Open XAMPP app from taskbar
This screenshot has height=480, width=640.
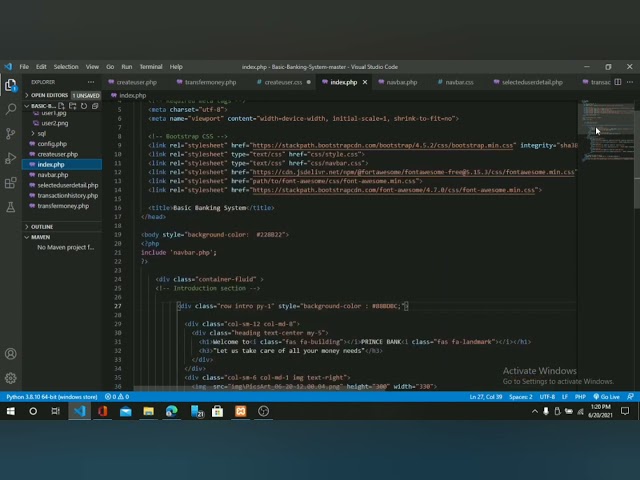(240, 411)
